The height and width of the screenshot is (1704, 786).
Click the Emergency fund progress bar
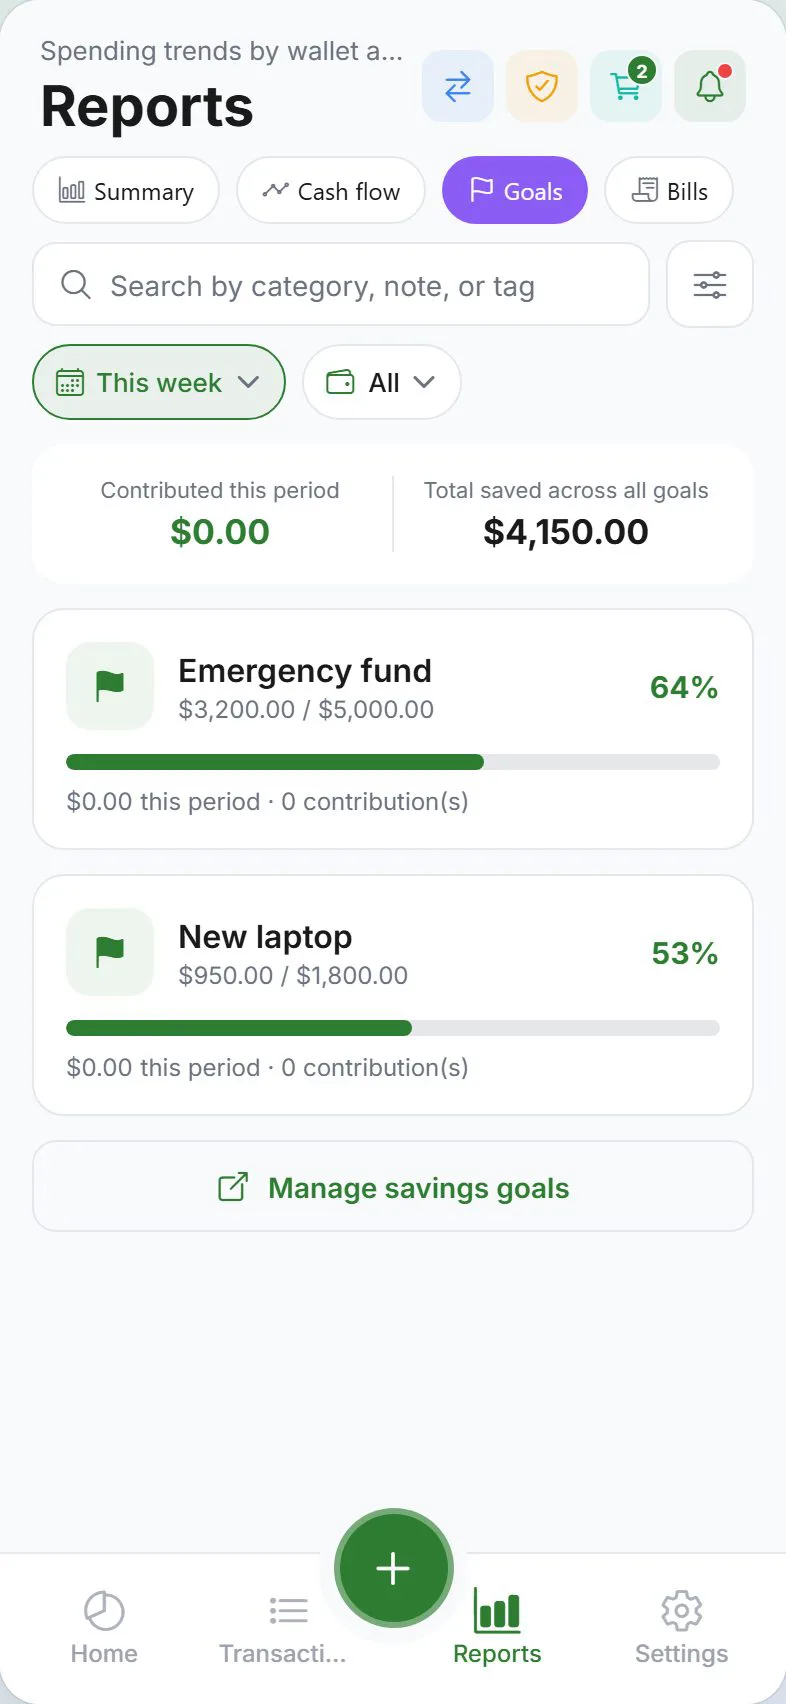click(x=393, y=762)
